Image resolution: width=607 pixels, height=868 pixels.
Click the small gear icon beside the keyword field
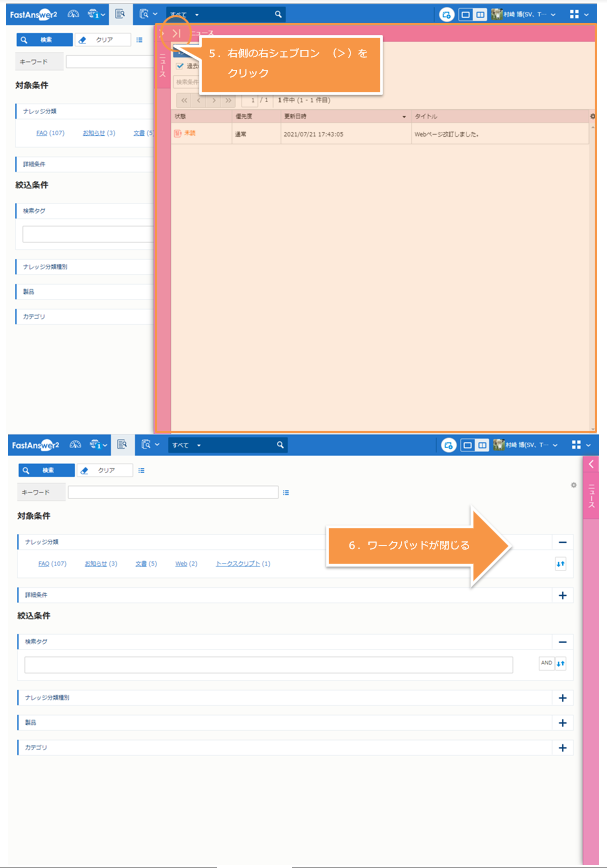tap(573, 485)
